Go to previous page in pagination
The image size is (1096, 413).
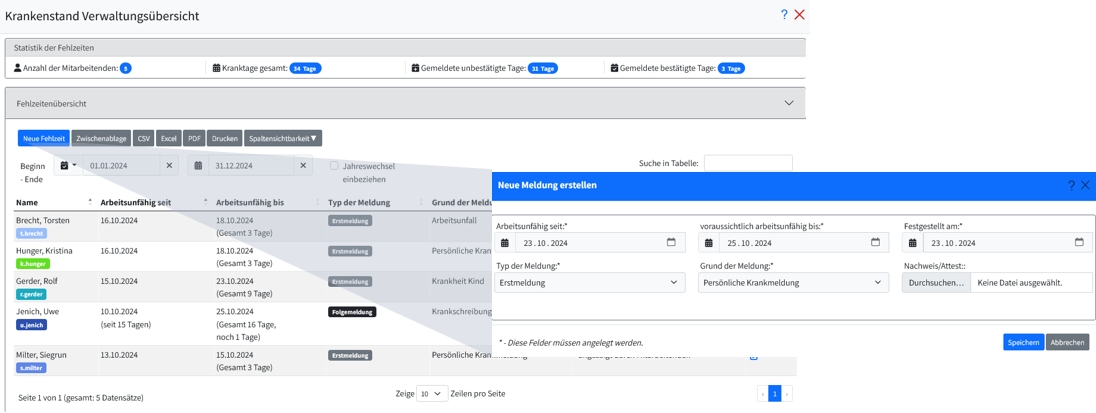[x=763, y=394]
